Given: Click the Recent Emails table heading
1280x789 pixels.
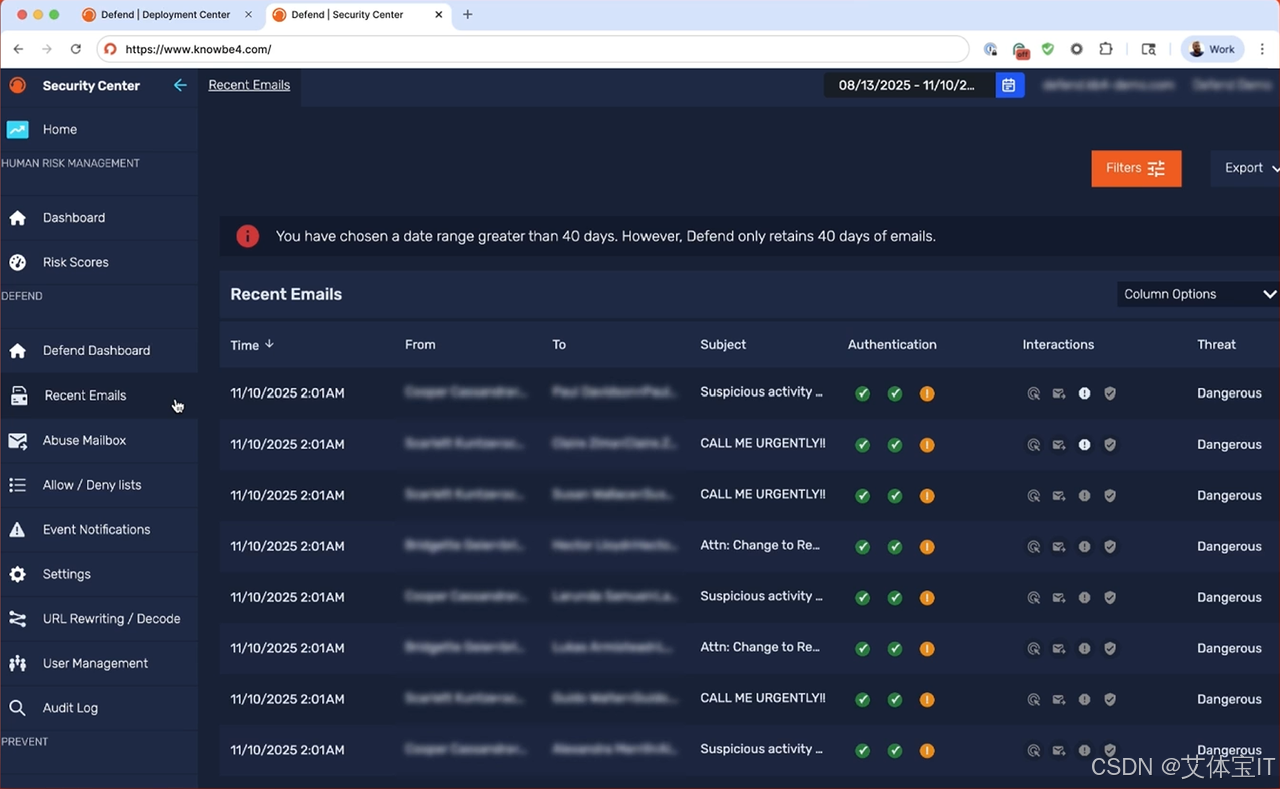Looking at the screenshot, I should [286, 294].
